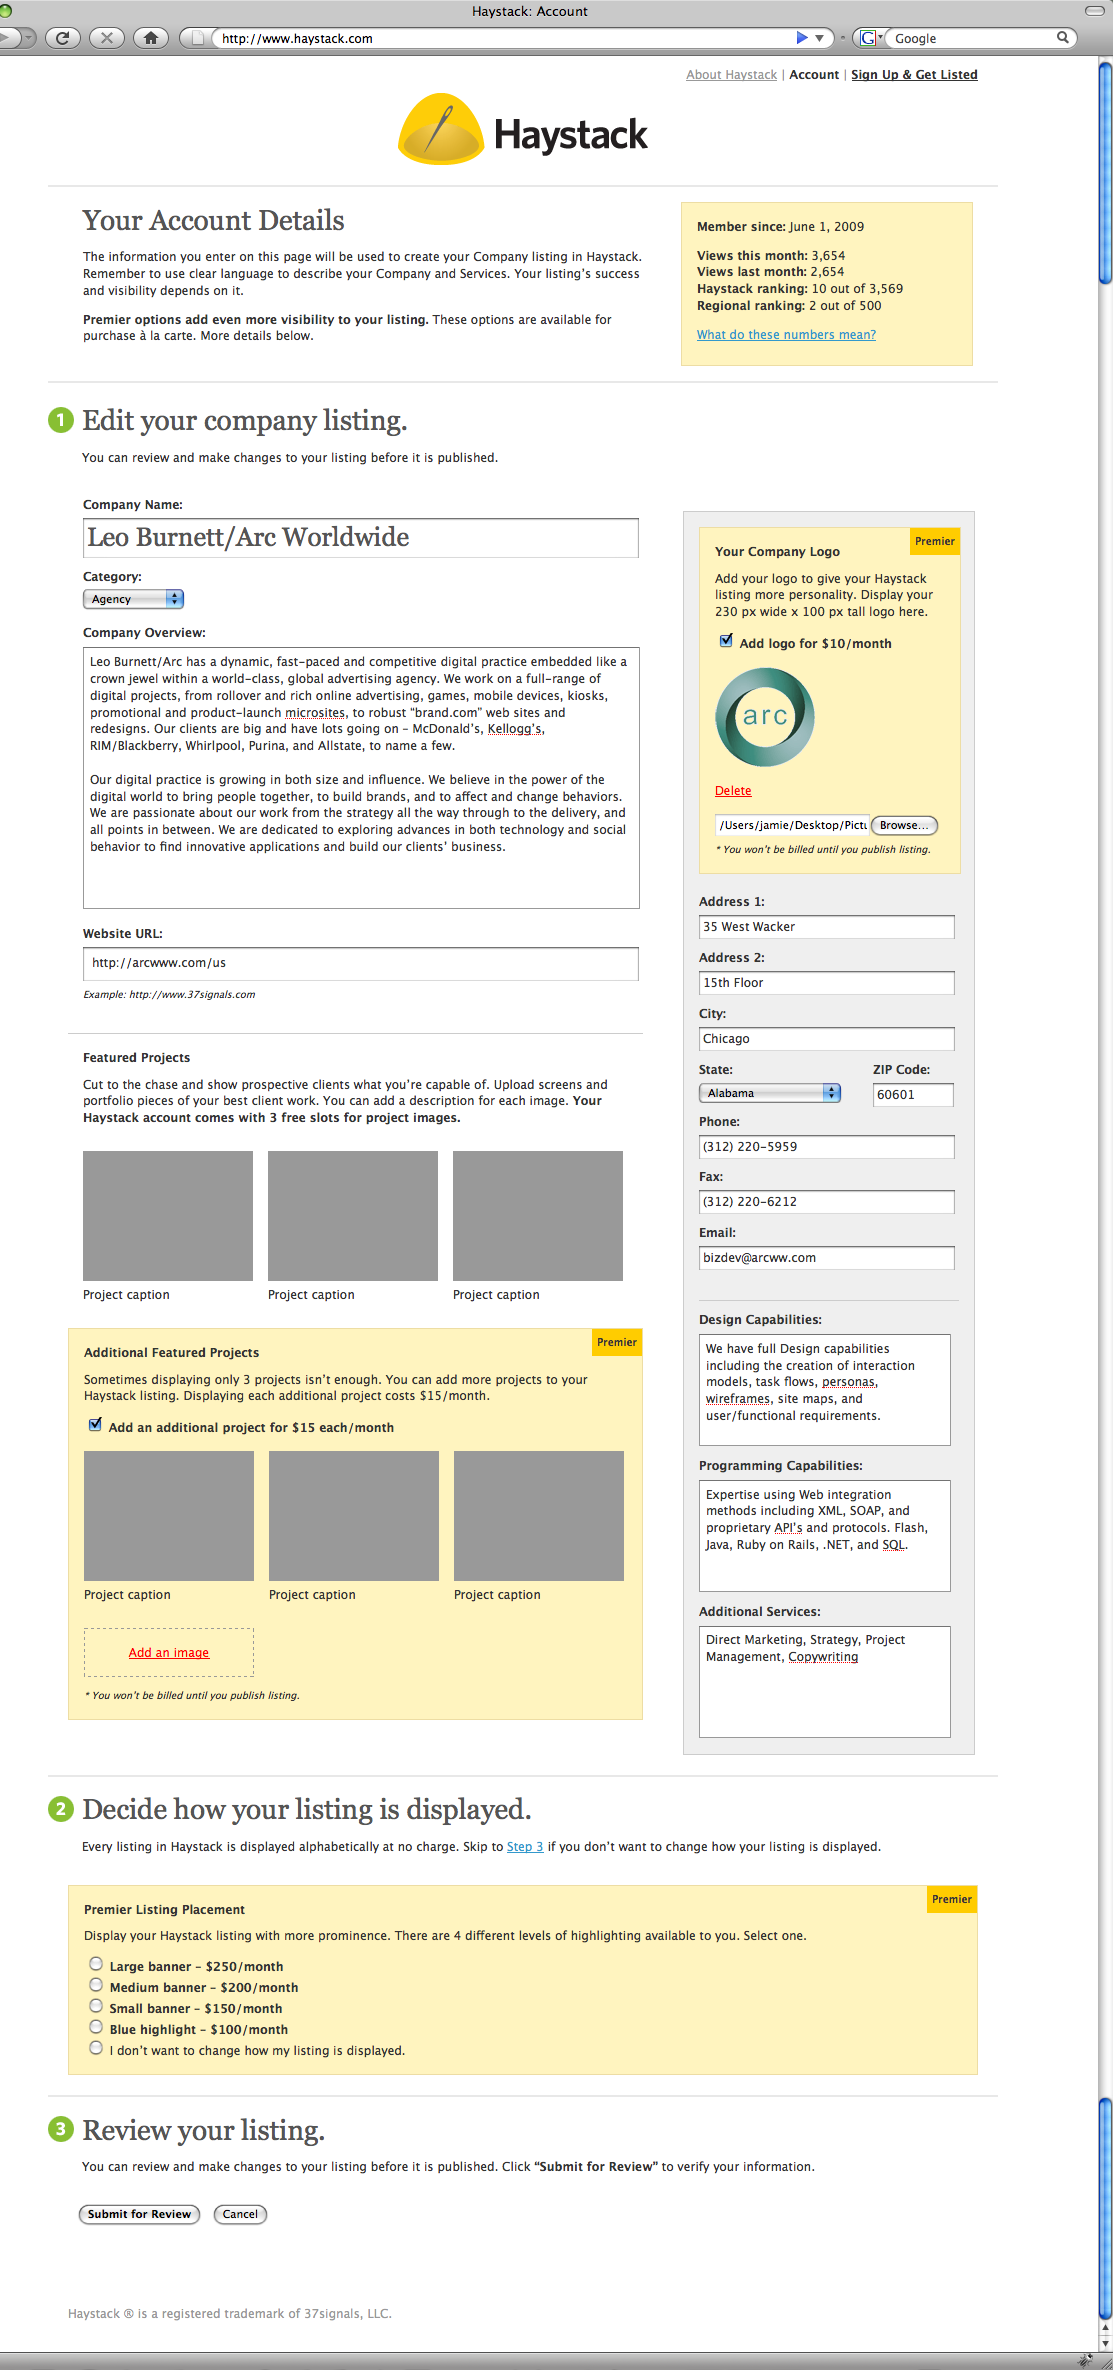Click the Phone number field
Image resolution: width=1113 pixels, height=2370 pixels.
tap(826, 1147)
